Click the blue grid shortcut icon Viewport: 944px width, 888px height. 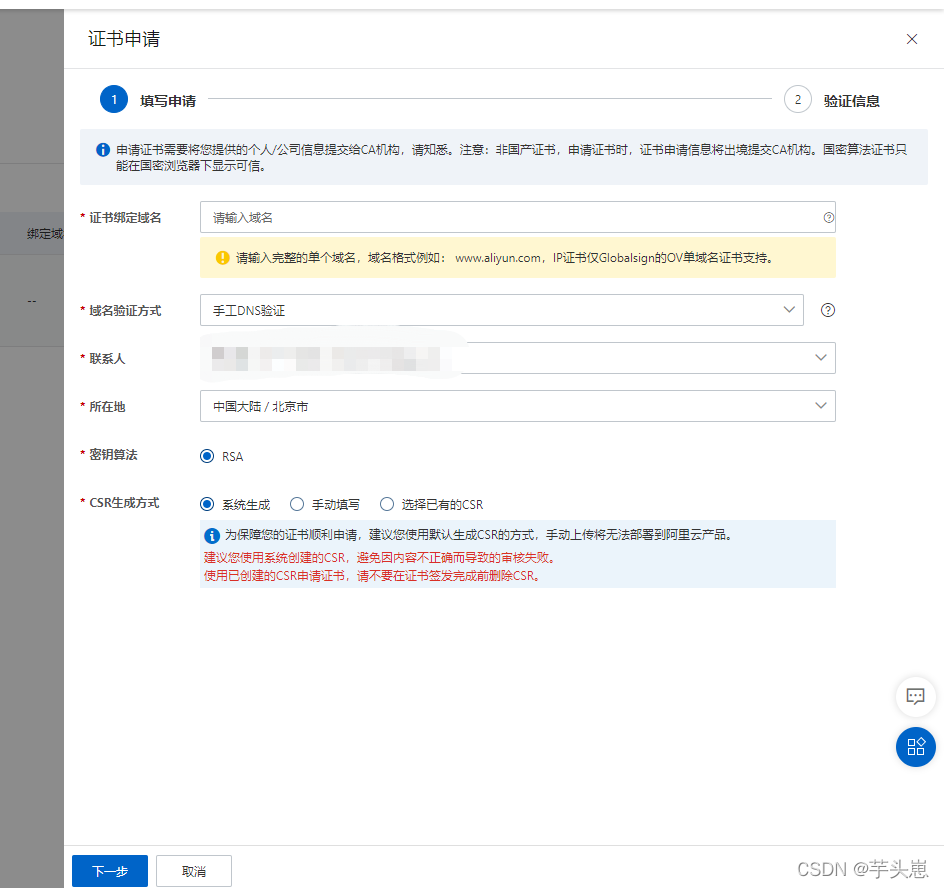[916, 747]
